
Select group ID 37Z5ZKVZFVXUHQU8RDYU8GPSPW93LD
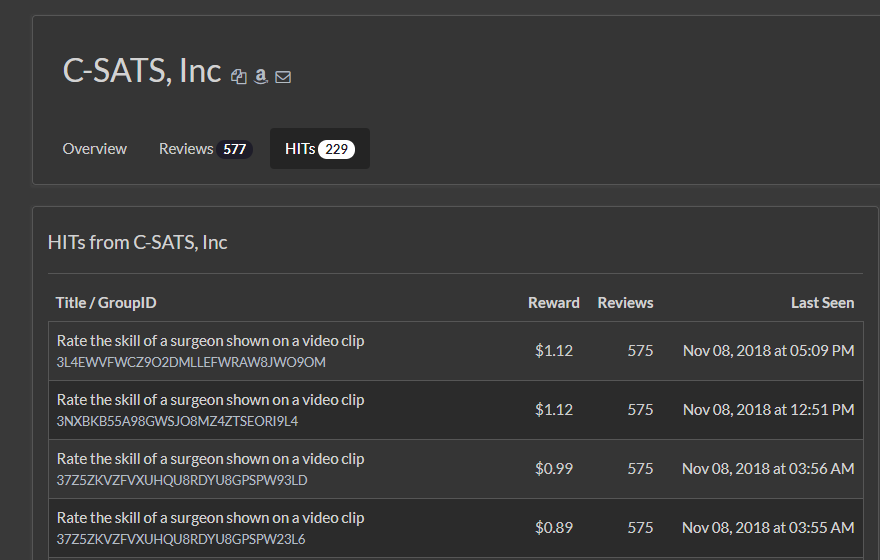click(182, 480)
